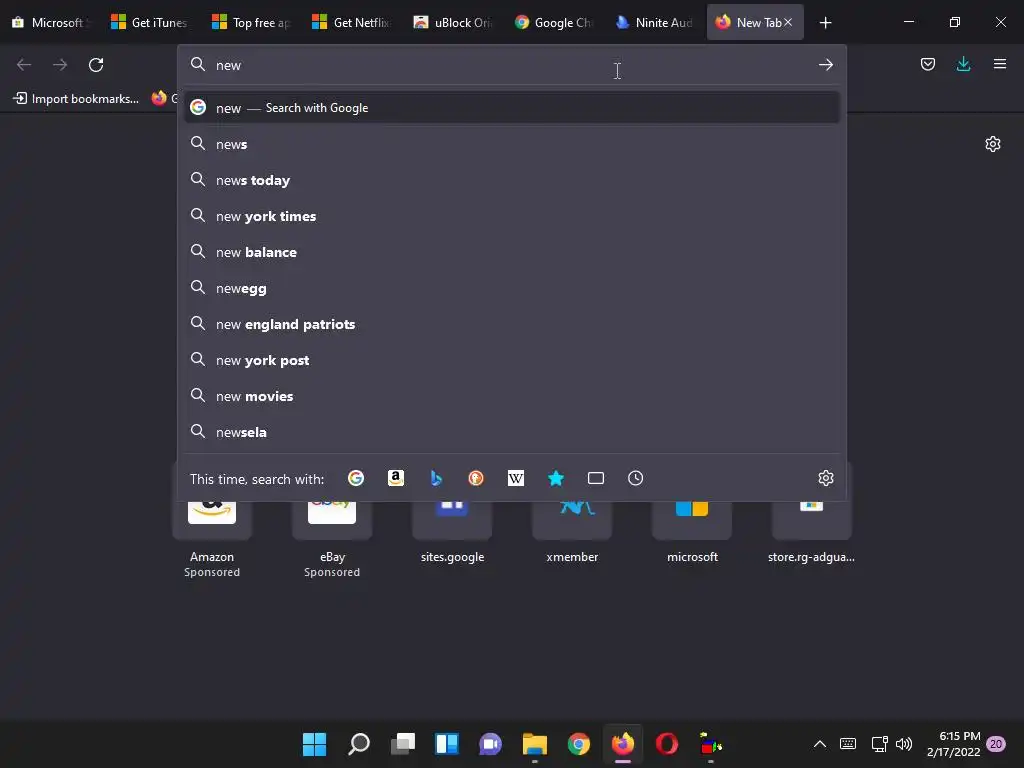Click the back navigation arrow
1024x768 pixels.
point(24,65)
